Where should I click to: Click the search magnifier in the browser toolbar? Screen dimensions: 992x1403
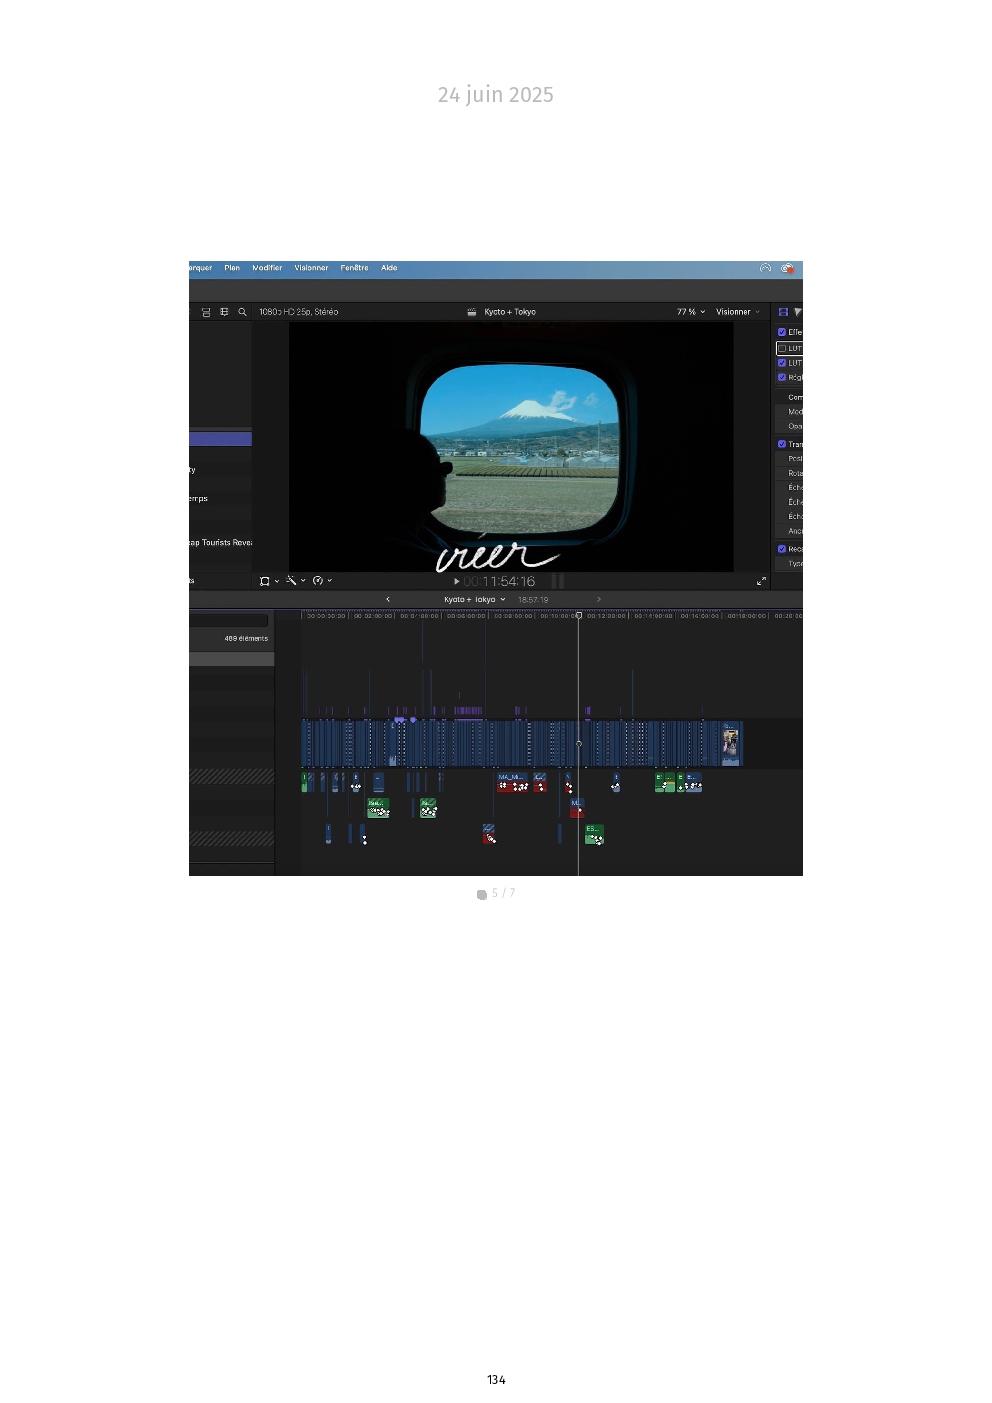(242, 312)
